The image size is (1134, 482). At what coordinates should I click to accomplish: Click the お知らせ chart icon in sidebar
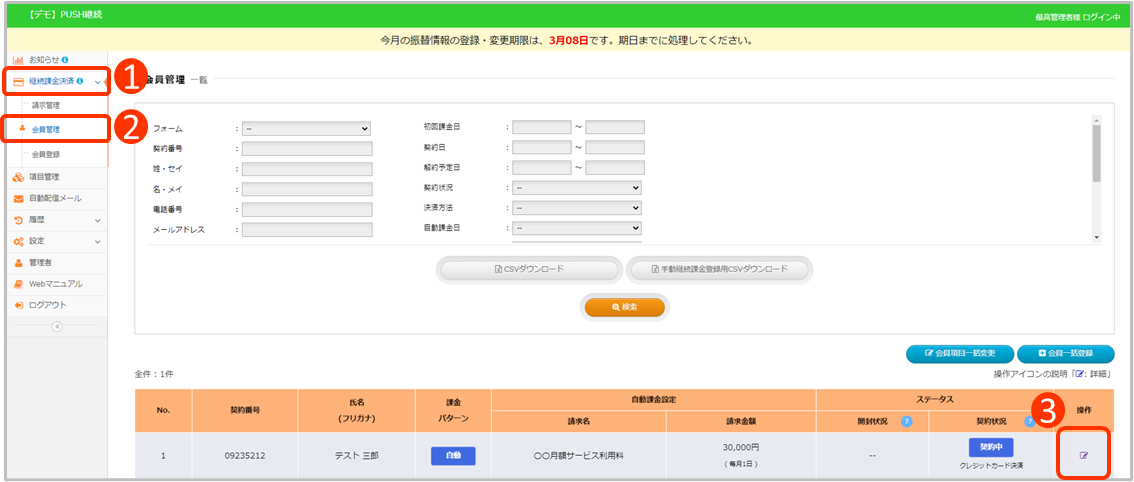coord(18,60)
